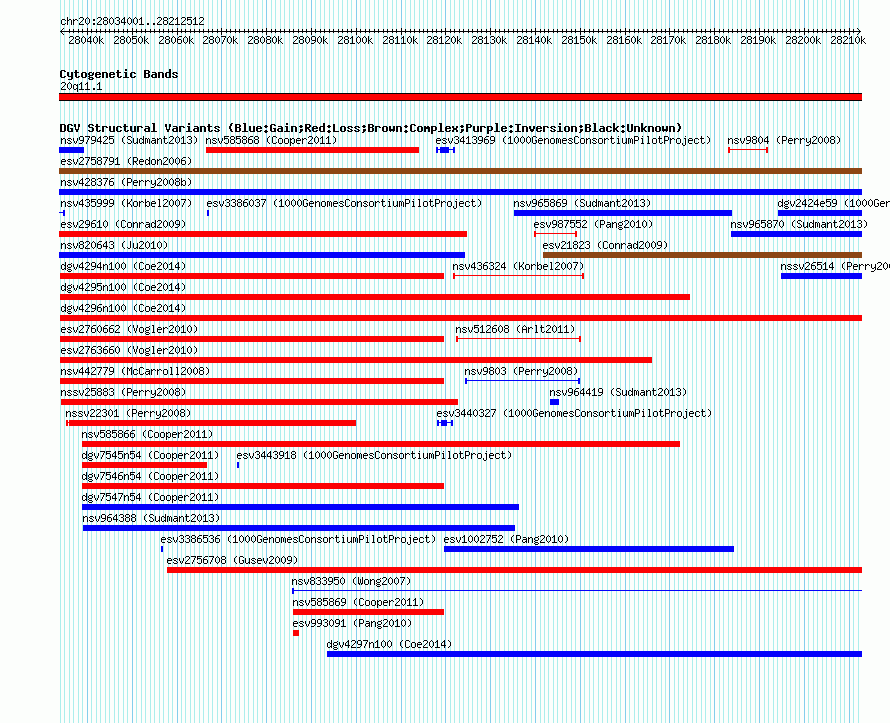Viewport: 890px width, 723px height.
Task: Click the nsv833950 (Wong2007) thin blue line
Action: point(577,591)
